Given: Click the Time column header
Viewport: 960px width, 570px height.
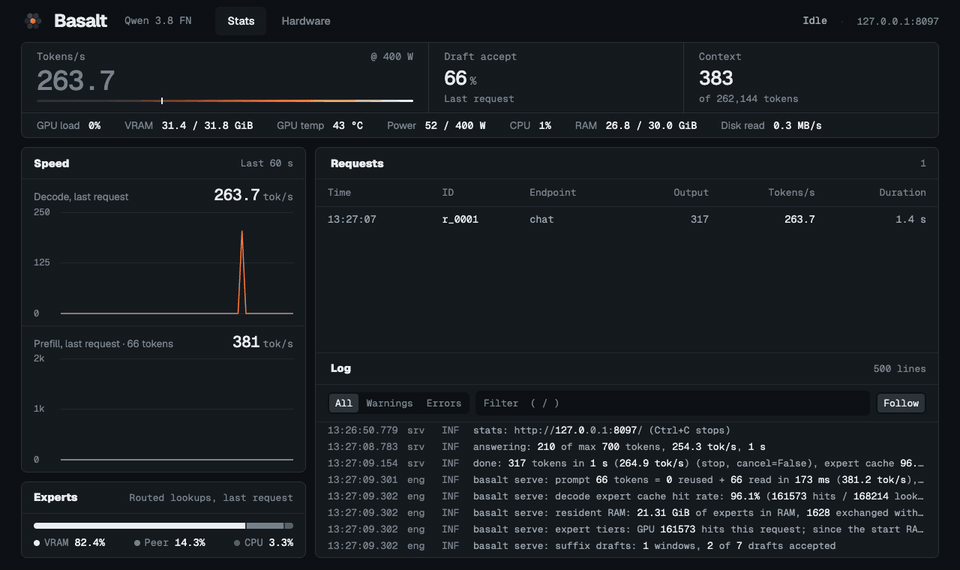Looking at the screenshot, I should coord(339,192).
